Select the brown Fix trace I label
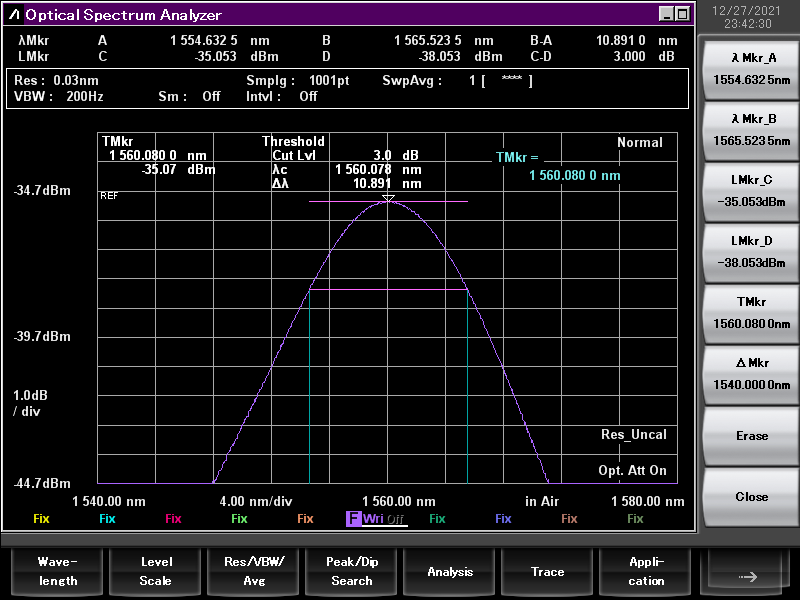 tap(569, 519)
